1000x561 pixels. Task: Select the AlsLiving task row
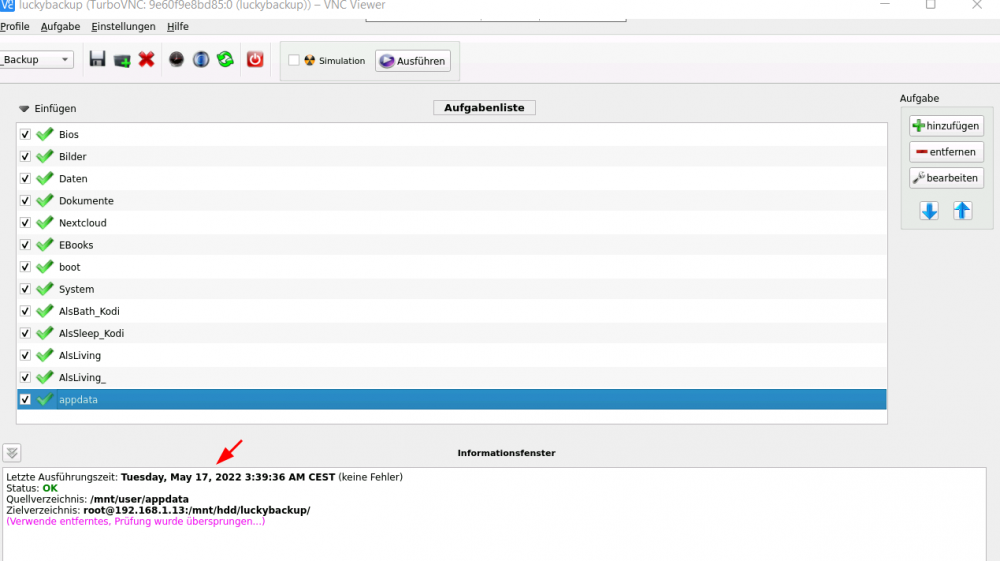(x=452, y=355)
